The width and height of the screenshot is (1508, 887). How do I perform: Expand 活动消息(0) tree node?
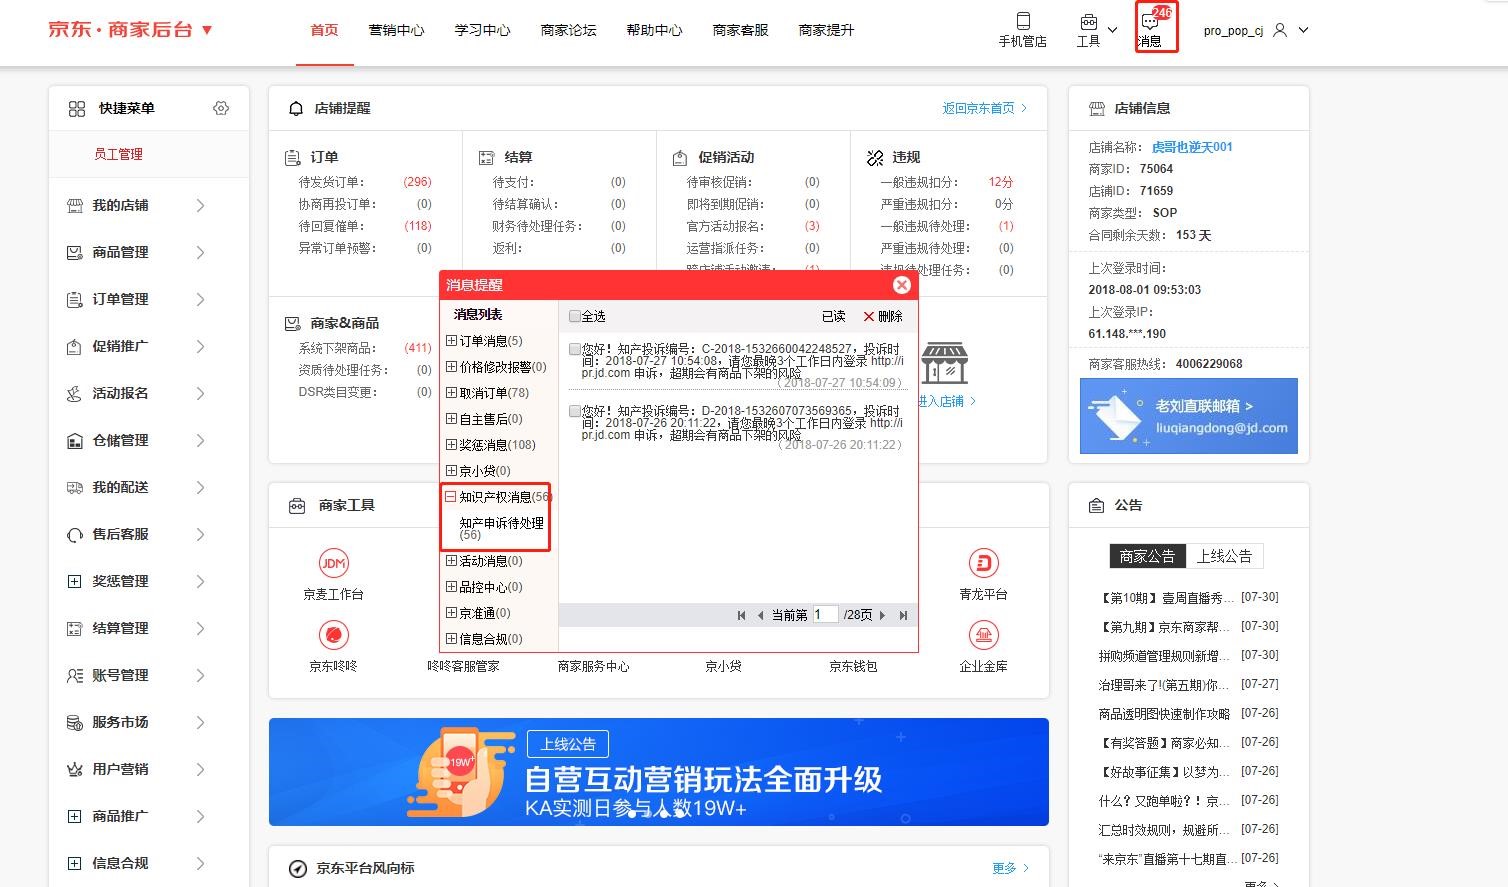[x=451, y=561]
